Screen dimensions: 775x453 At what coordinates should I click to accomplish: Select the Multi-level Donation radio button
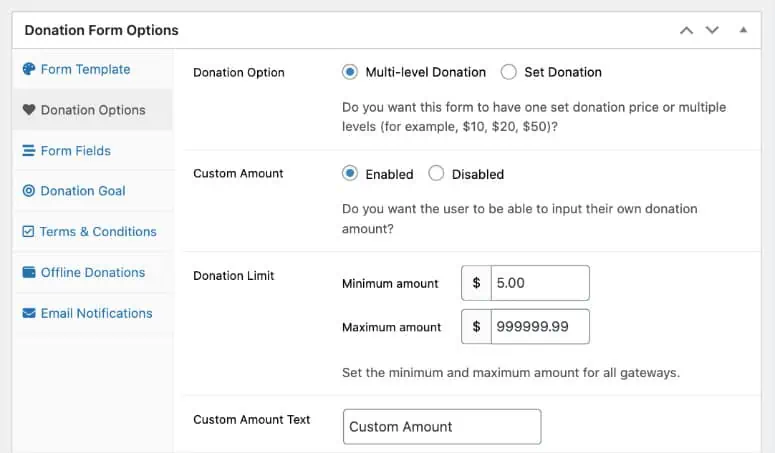(349, 72)
